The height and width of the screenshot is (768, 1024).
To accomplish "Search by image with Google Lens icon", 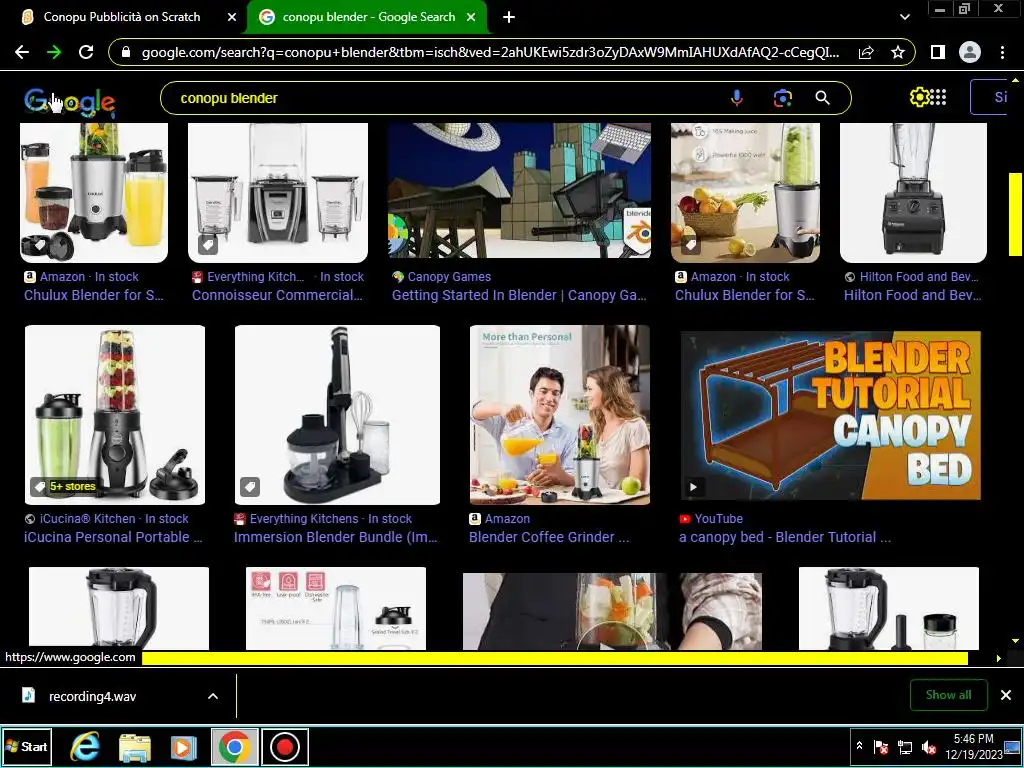I will (x=782, y=98).
